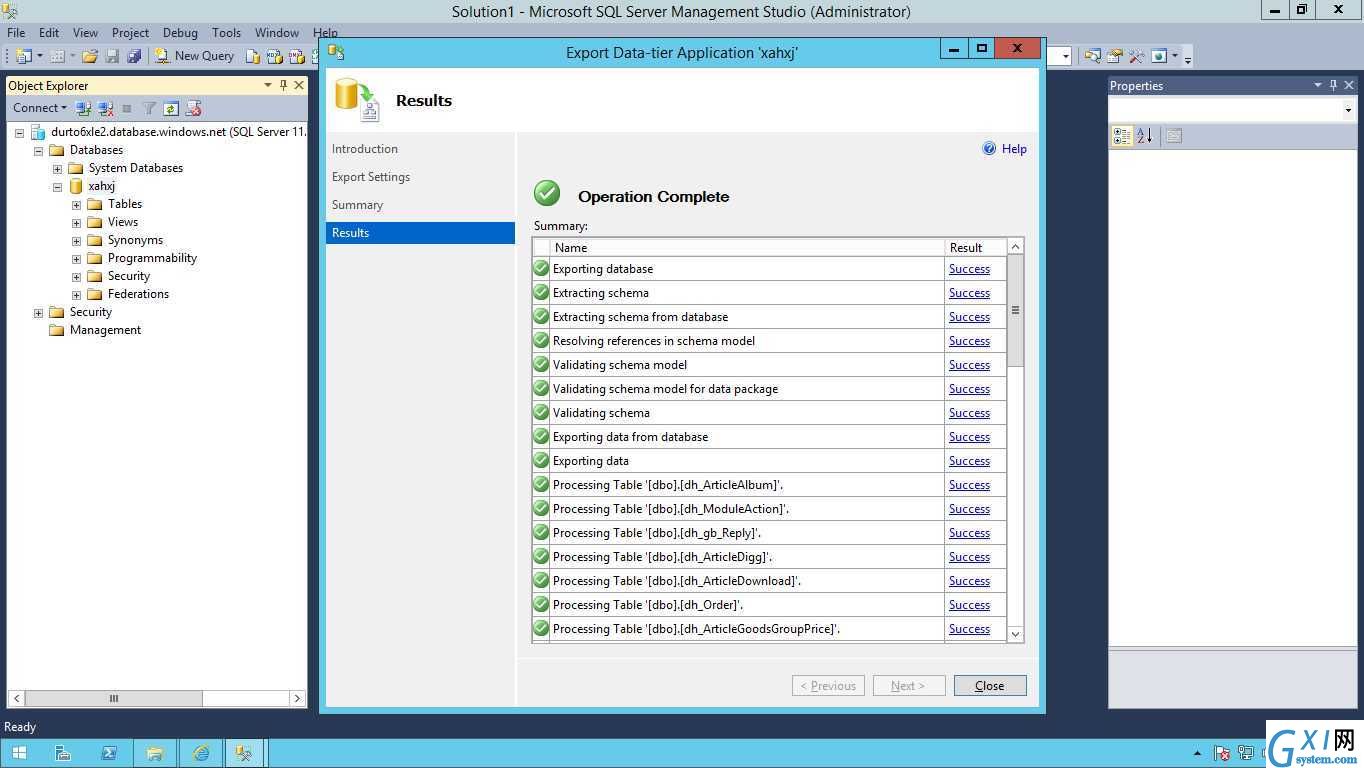Open the File menu
Image resolution: width=1364 pixels, height=768 pixels.
(16, 32)
